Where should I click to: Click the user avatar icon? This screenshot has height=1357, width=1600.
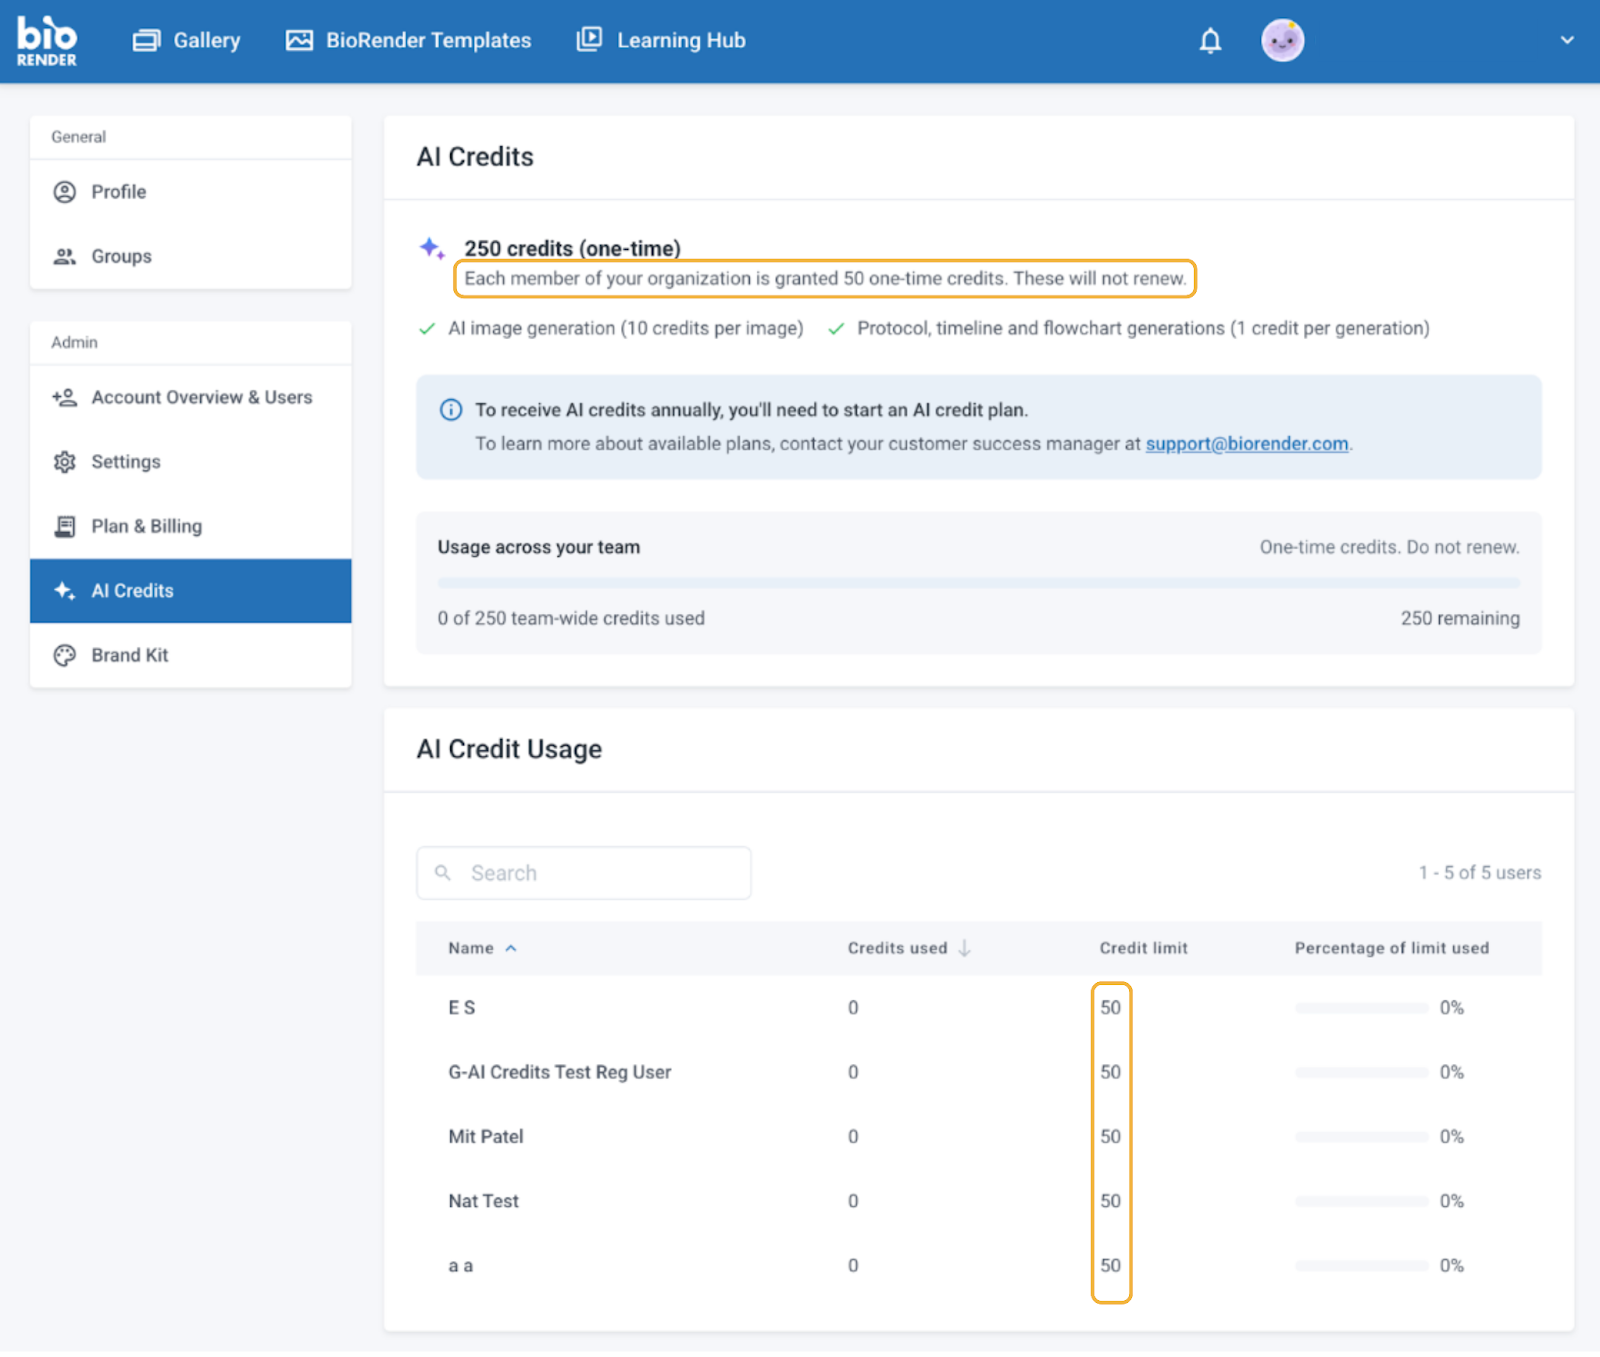coord(1282,41)
